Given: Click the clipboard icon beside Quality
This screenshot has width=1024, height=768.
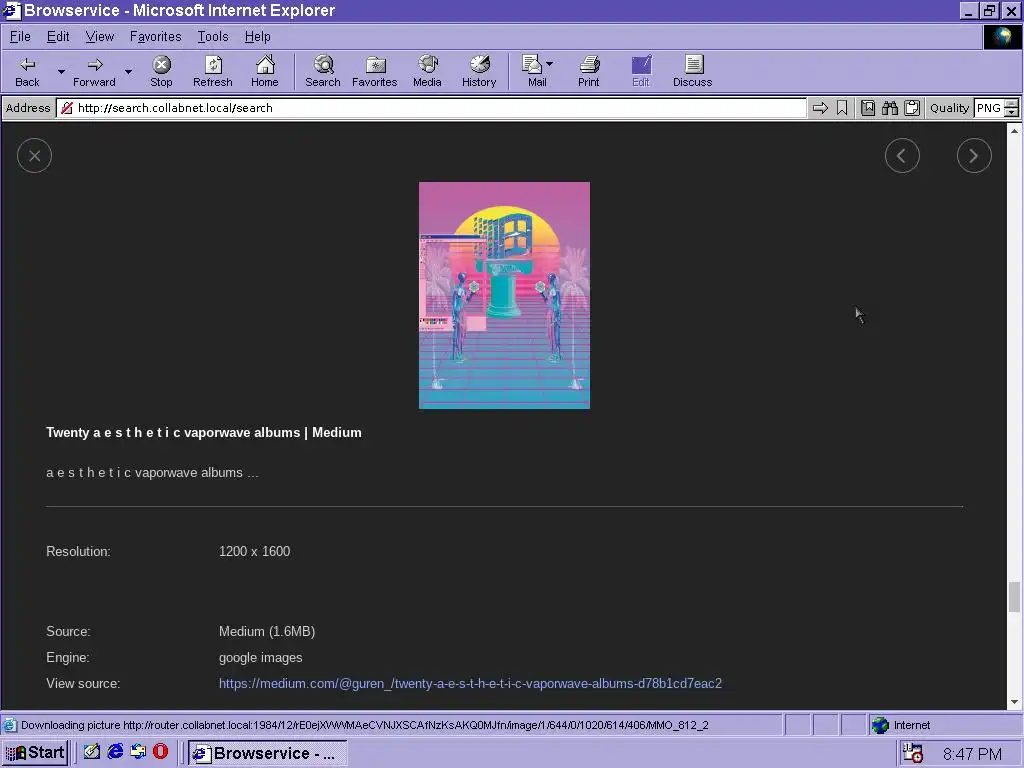Looking at the screenshot, I should tap(912, 108).
